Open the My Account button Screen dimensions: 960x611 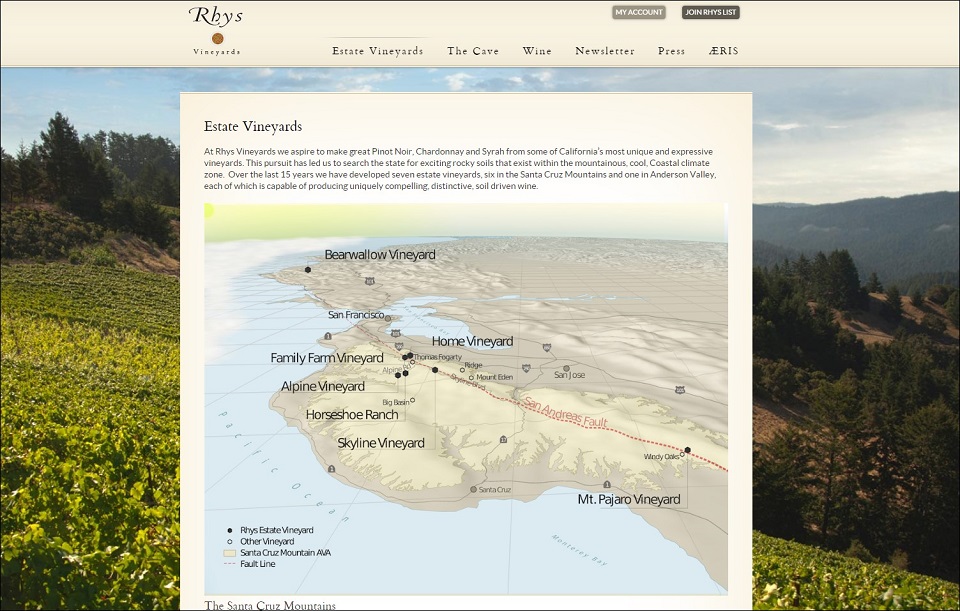click(x=639, y=12)
